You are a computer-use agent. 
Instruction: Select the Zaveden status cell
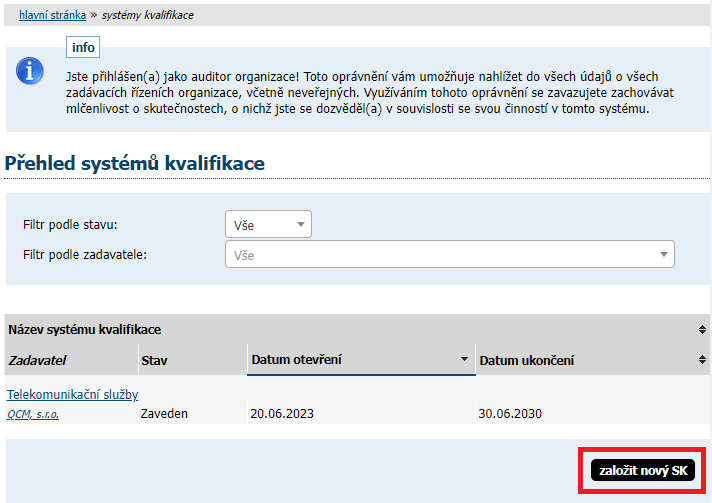click(x=164, y=413)
